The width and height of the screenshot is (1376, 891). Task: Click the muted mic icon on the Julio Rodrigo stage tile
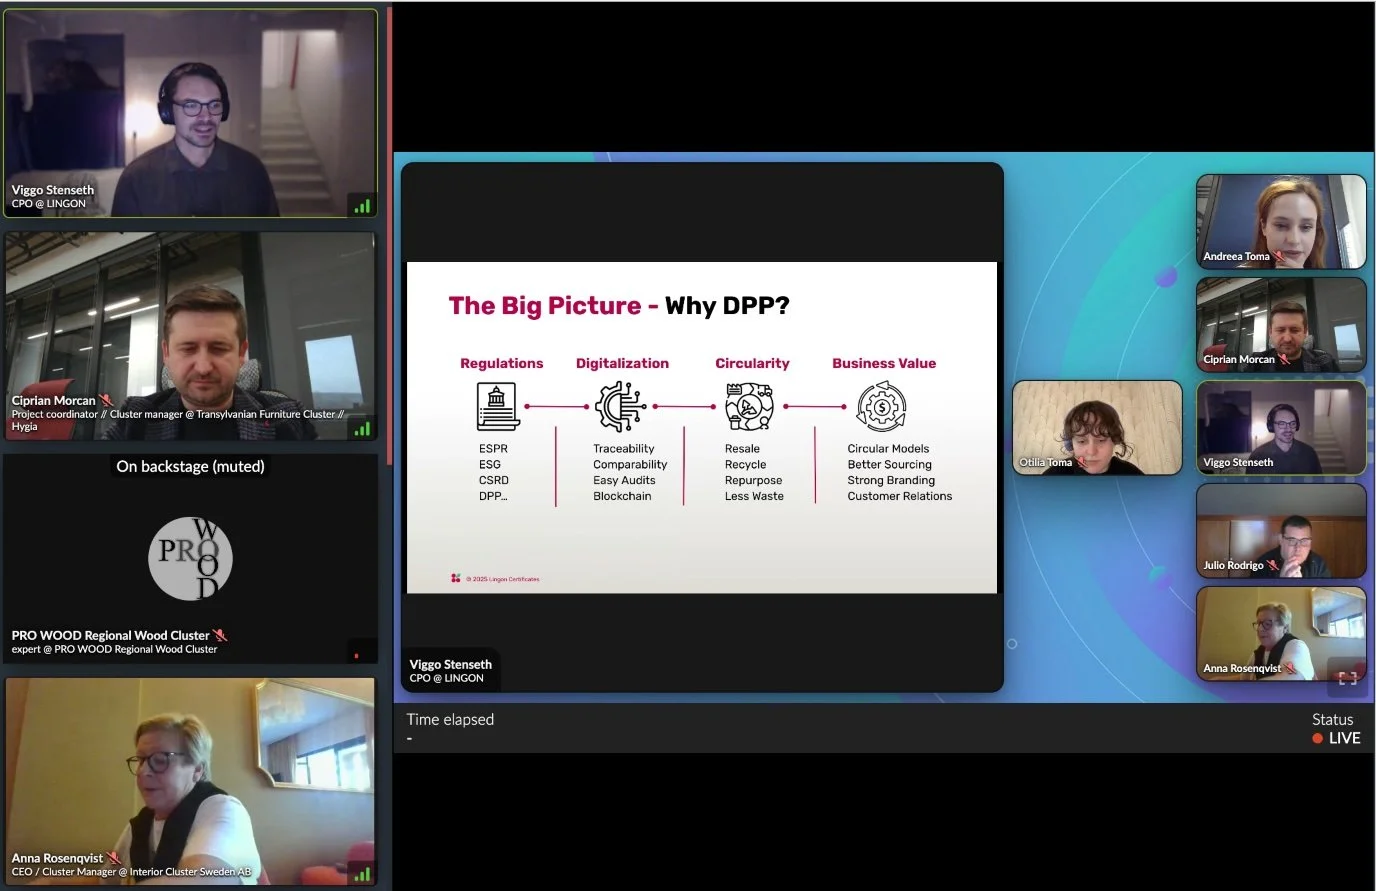(1273, 565)
